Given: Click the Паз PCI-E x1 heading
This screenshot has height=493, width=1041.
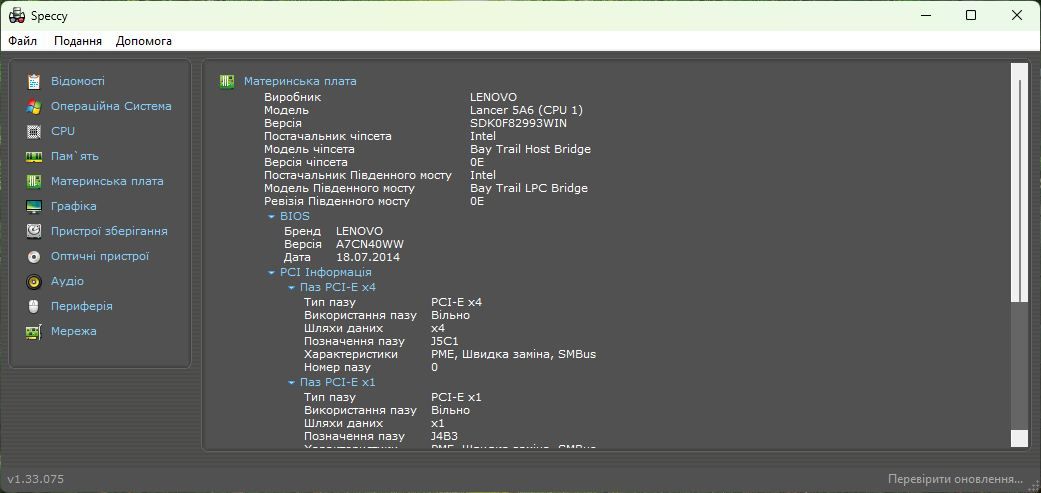Looking at the screenshot, I should 338,382.
